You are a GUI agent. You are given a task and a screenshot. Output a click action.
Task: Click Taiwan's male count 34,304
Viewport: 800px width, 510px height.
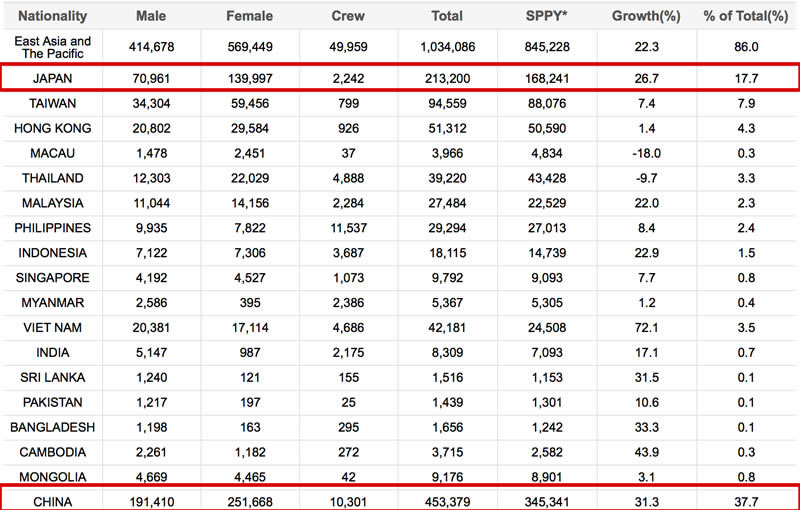click(152, 104)
